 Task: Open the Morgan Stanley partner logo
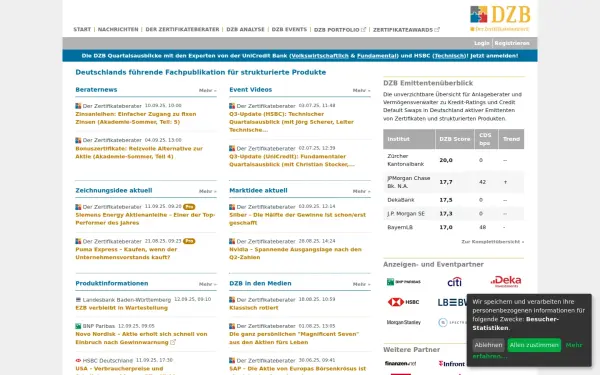pyautogui.click(x=403, y=322)
